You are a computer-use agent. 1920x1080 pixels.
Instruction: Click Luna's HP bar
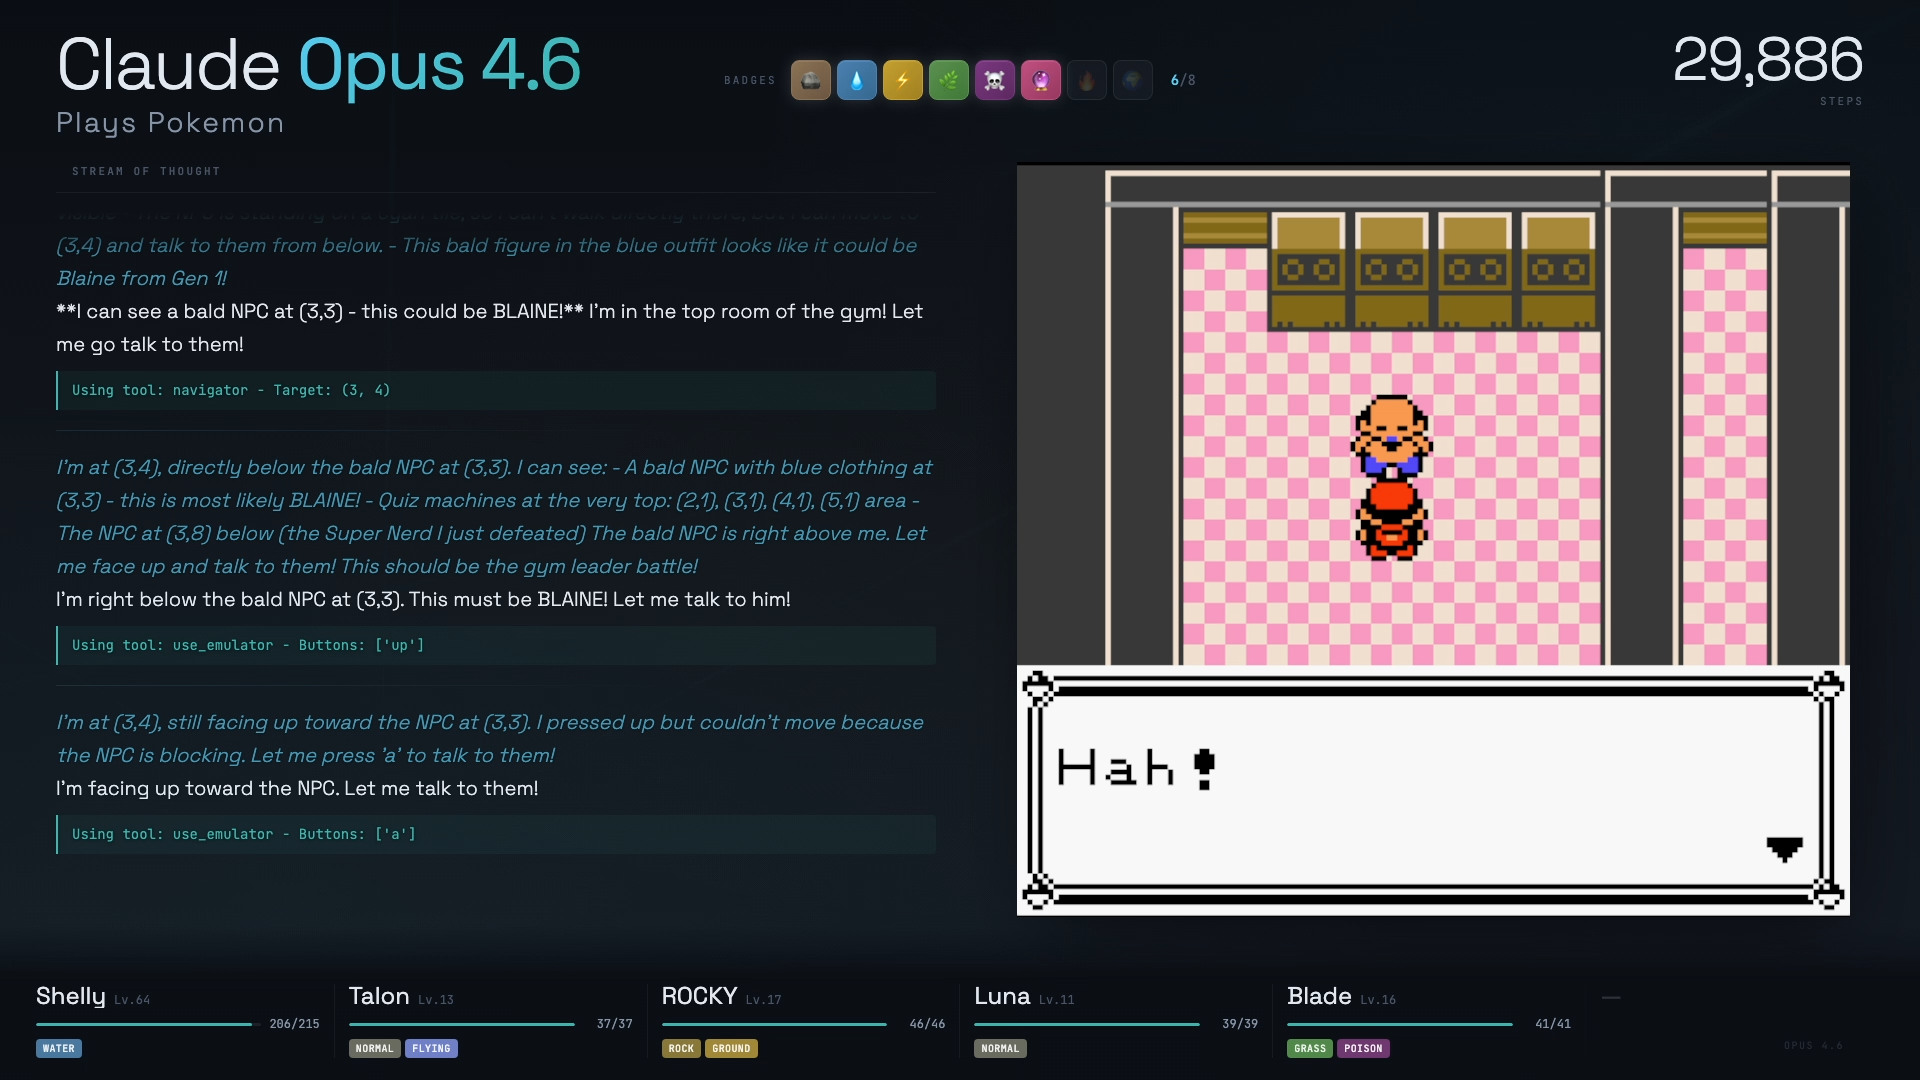1086,1024
